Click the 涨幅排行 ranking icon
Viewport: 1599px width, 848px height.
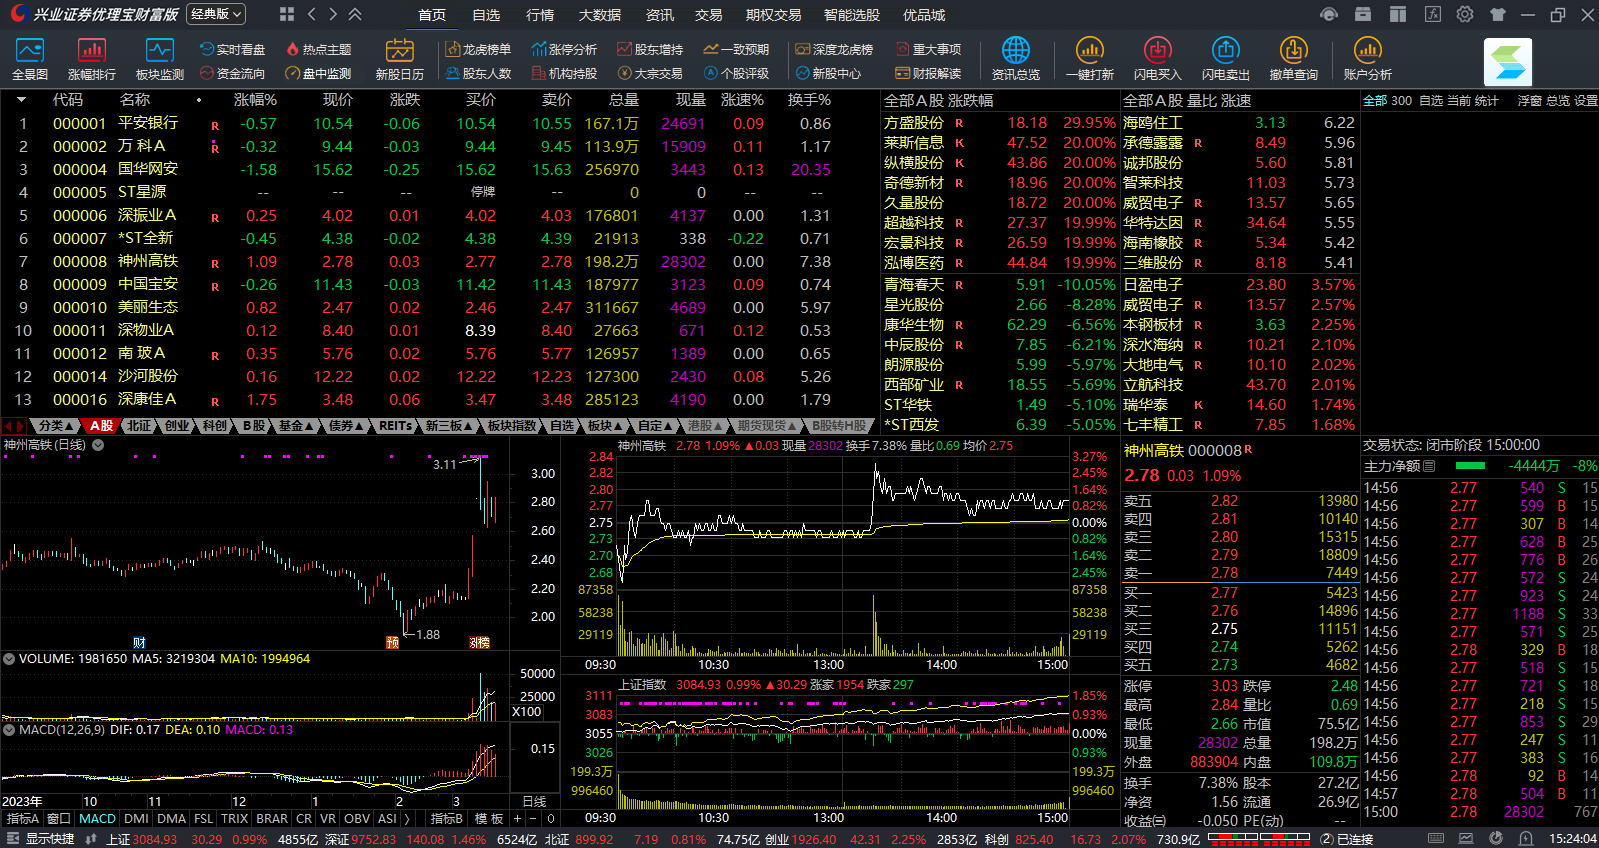pyautogui.click(x=91, y=59)
